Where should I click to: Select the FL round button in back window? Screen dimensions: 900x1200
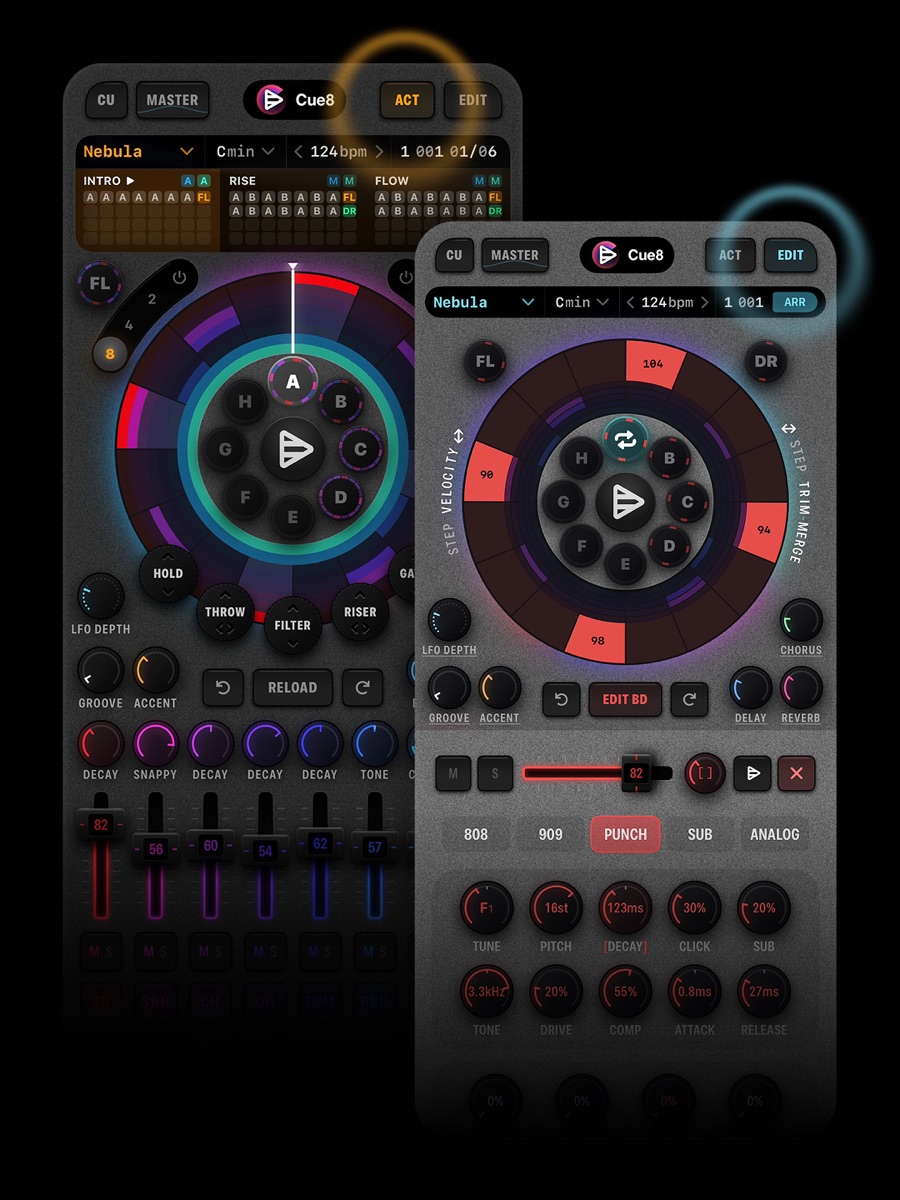100,283
